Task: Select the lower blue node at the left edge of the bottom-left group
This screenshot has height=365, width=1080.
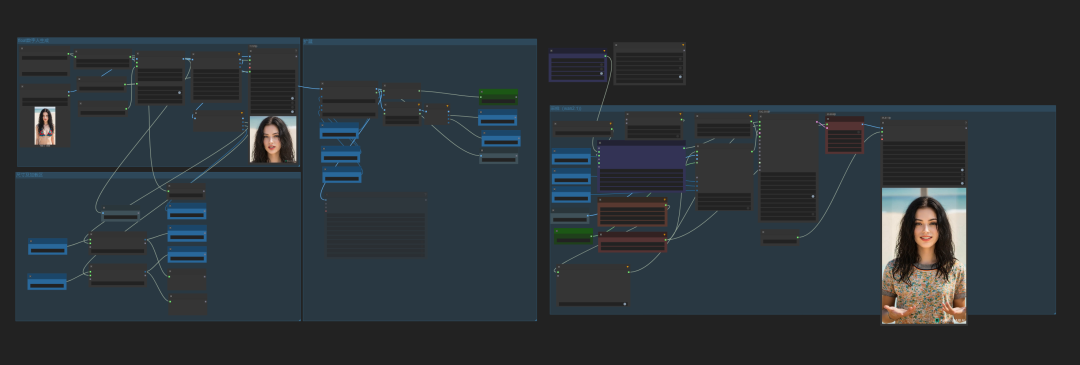Action: tap(47, 282)
